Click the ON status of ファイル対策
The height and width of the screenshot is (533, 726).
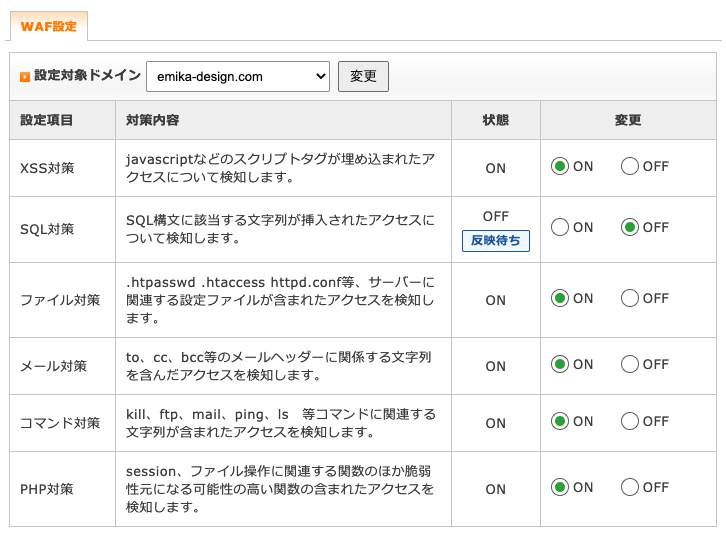(x=496, y=300)
